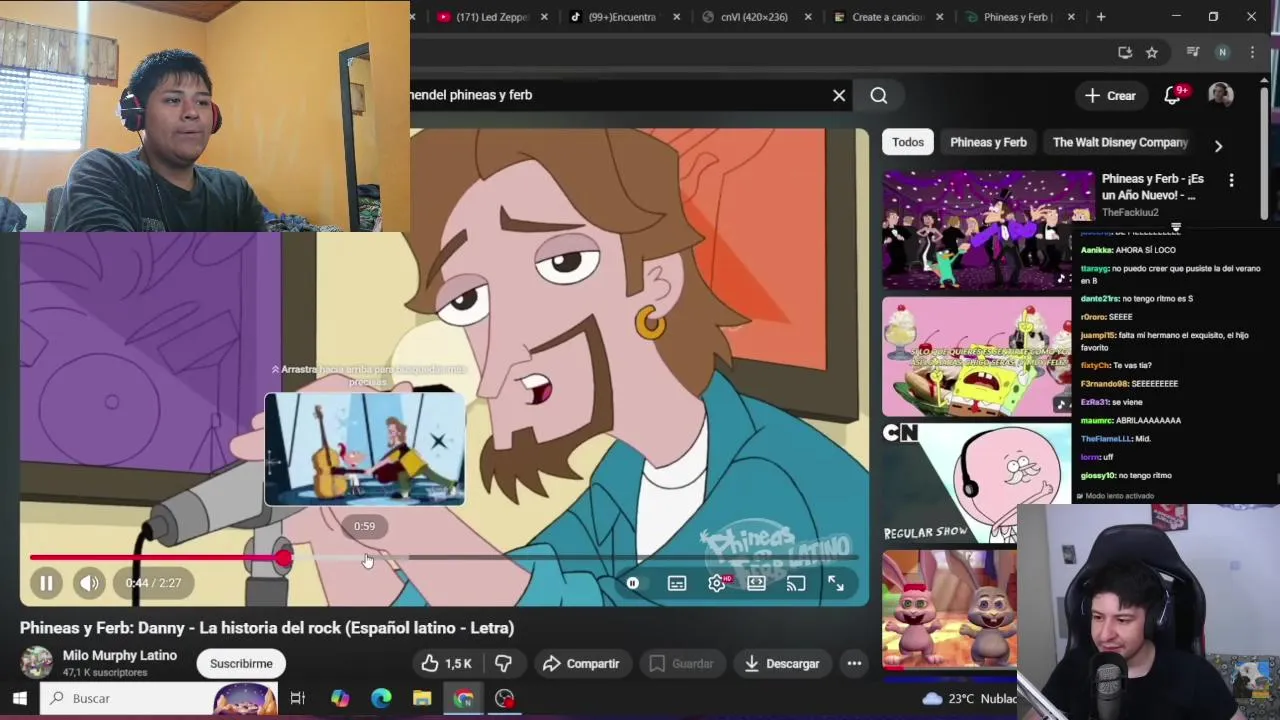Show more filter chips with arrow
This screenshot has width=1280, height=720.
[1218, 145]
